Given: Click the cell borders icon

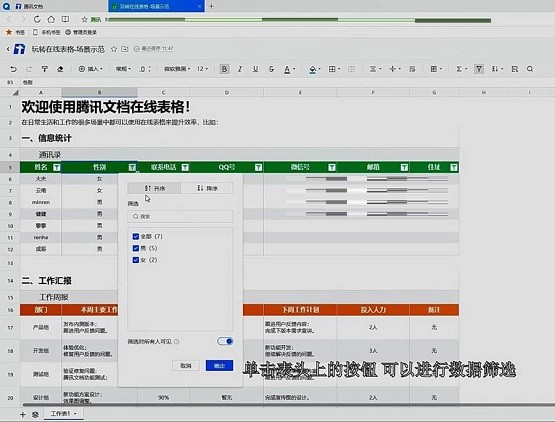Looking at the screenshot, I should point(332,69).
